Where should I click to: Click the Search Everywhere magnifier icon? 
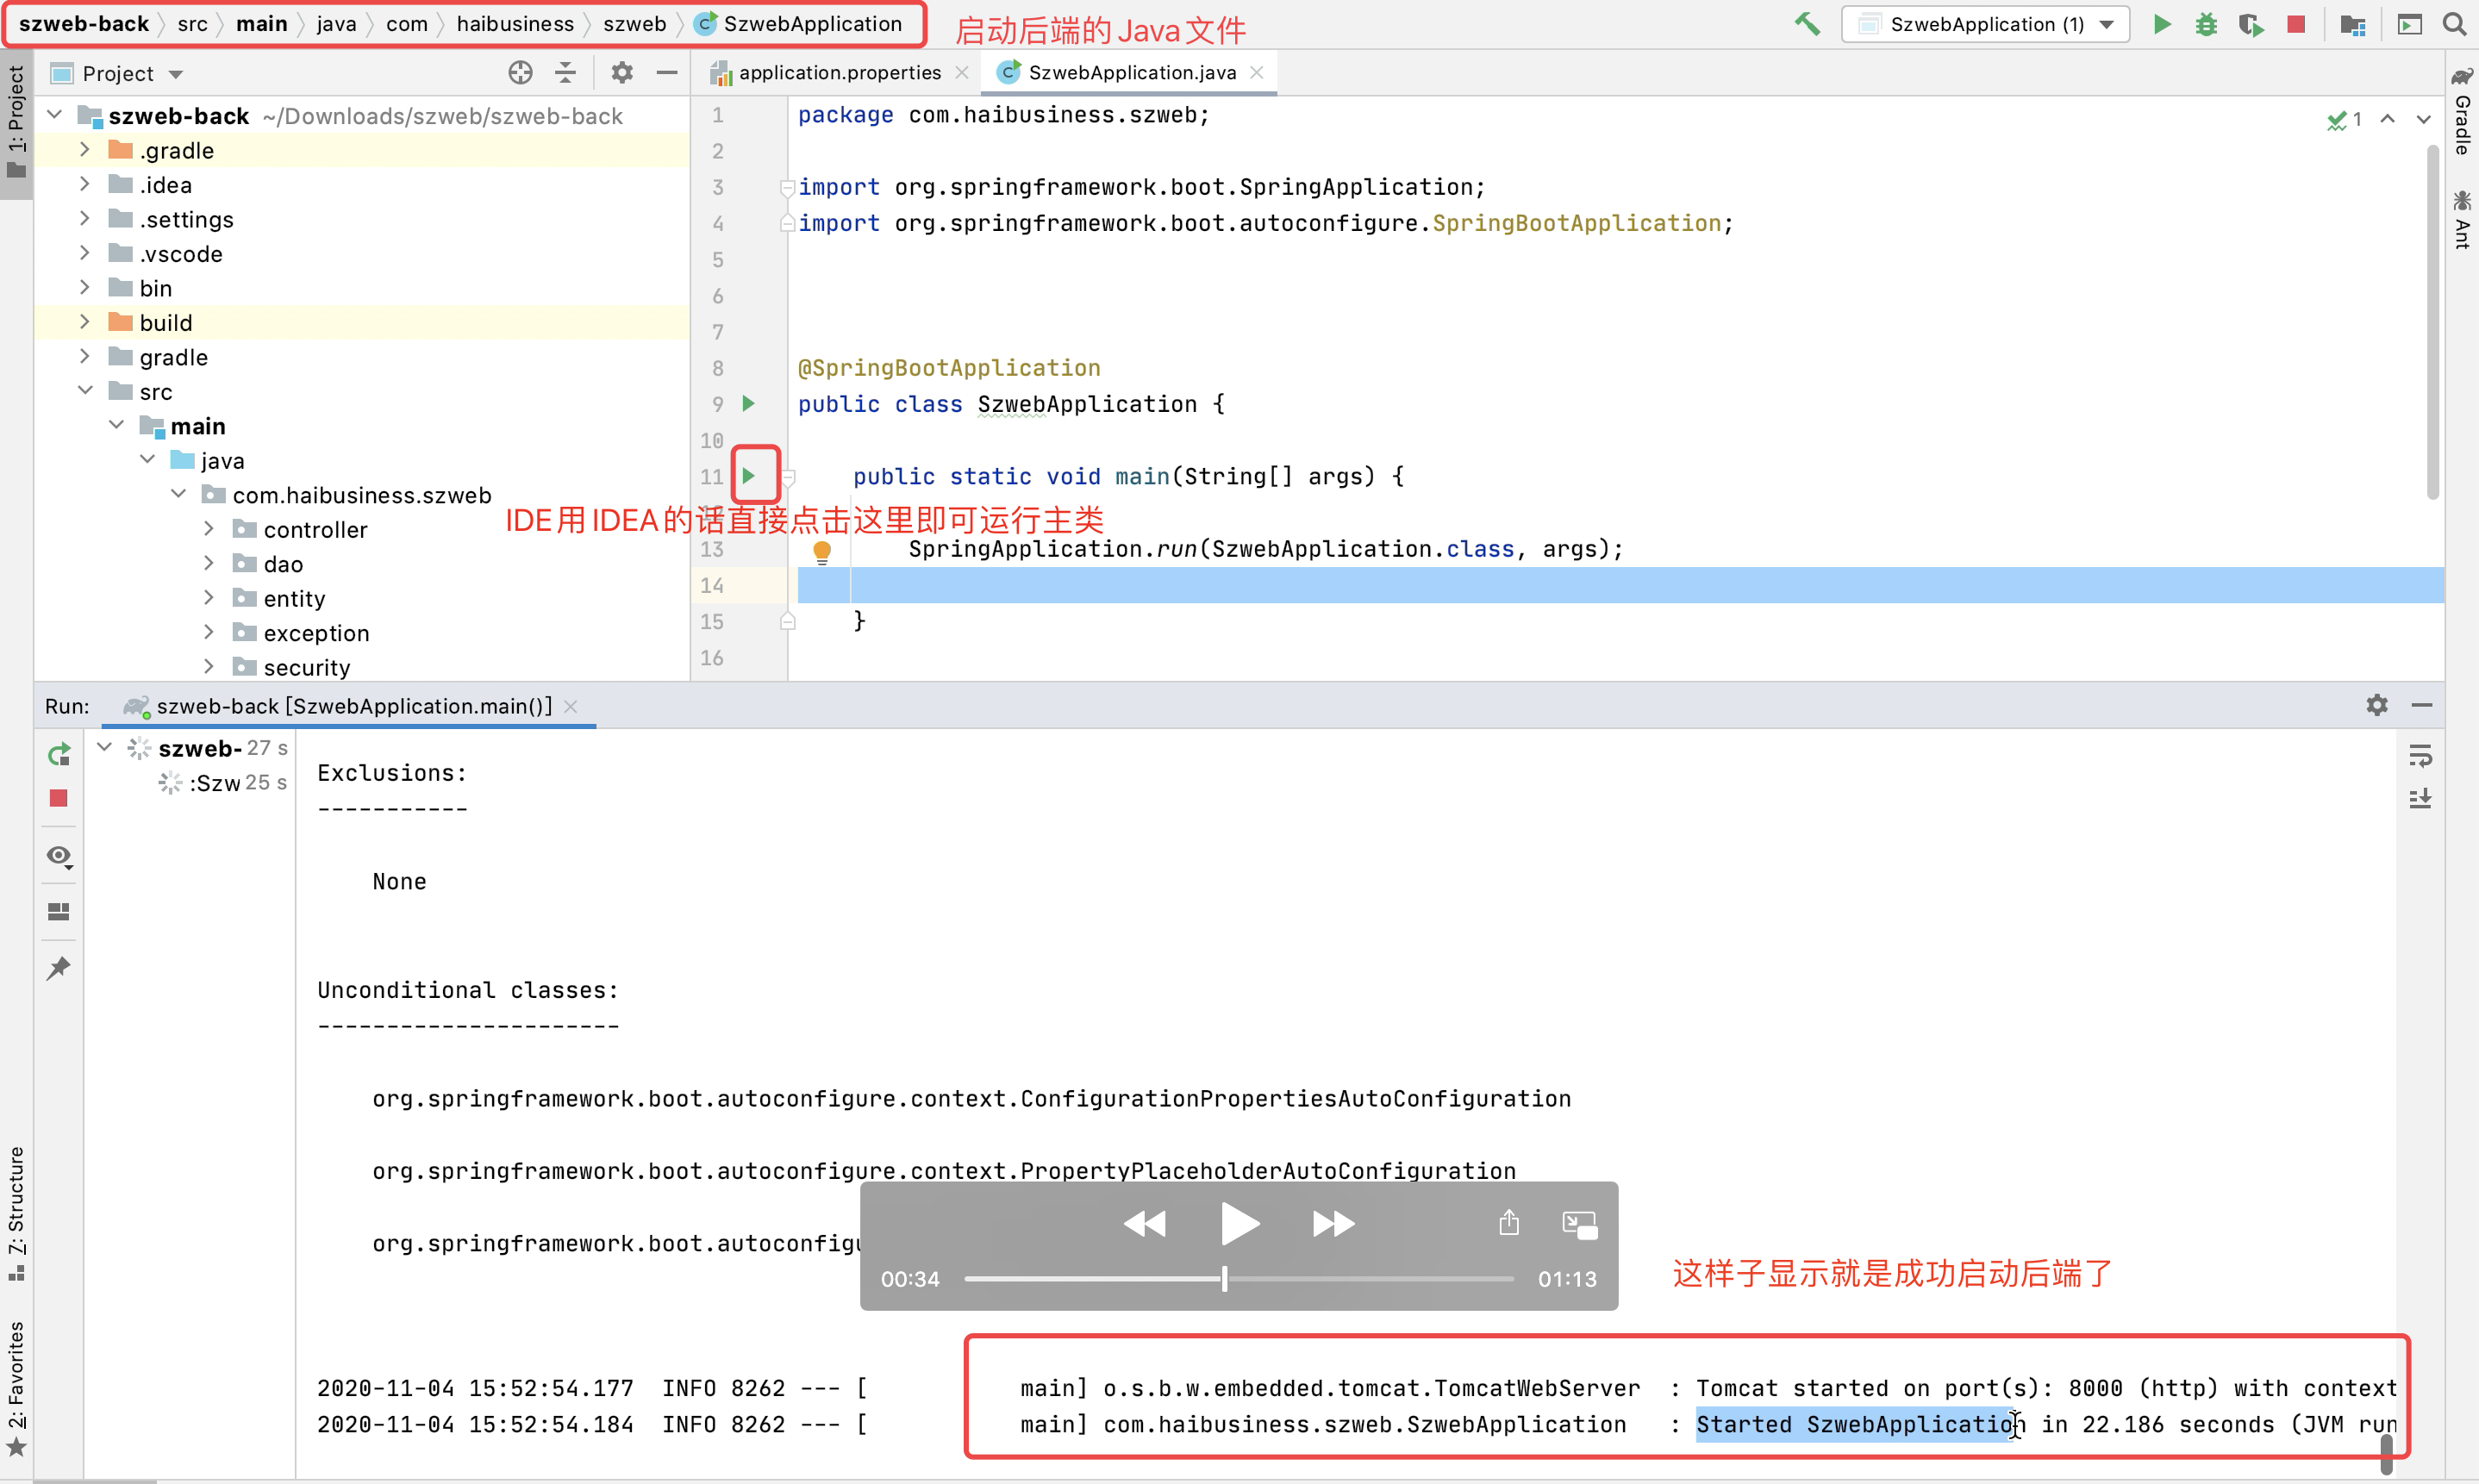(2454, 24)
